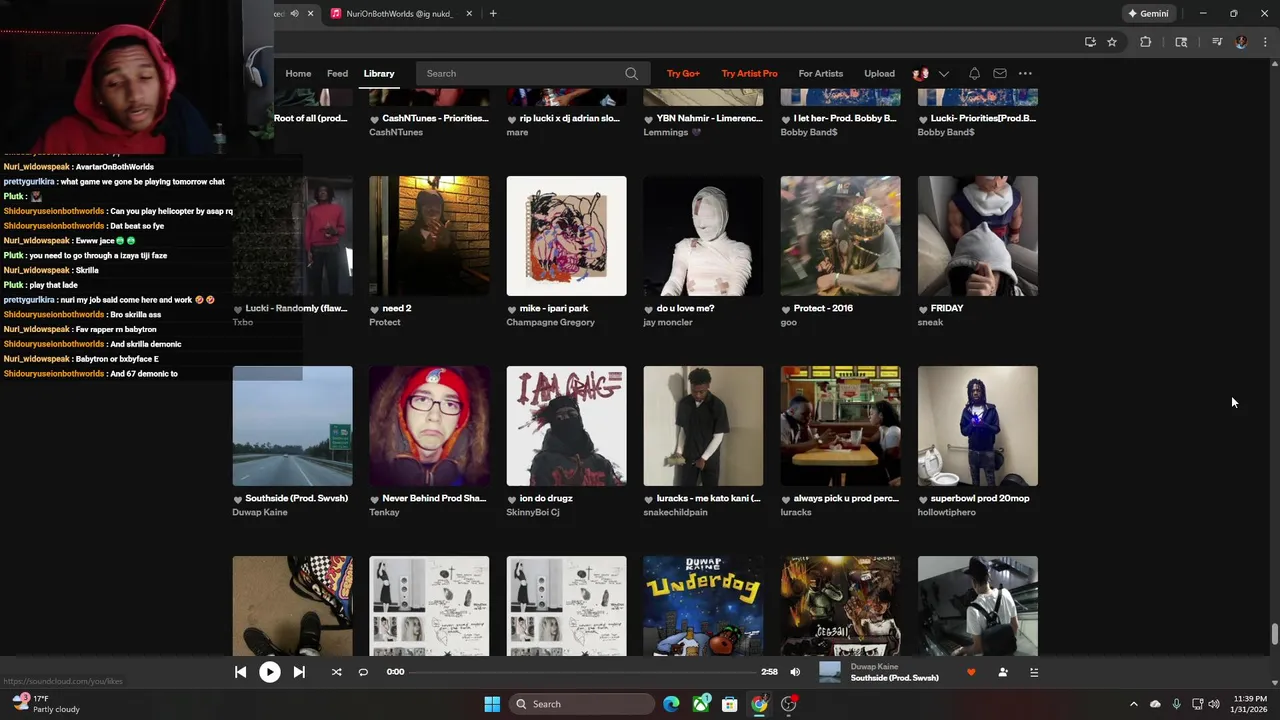Open artist link 'SkinnyBoi Cj'
This screenshot has width=1280, height=720.
[x=532, y=512]
